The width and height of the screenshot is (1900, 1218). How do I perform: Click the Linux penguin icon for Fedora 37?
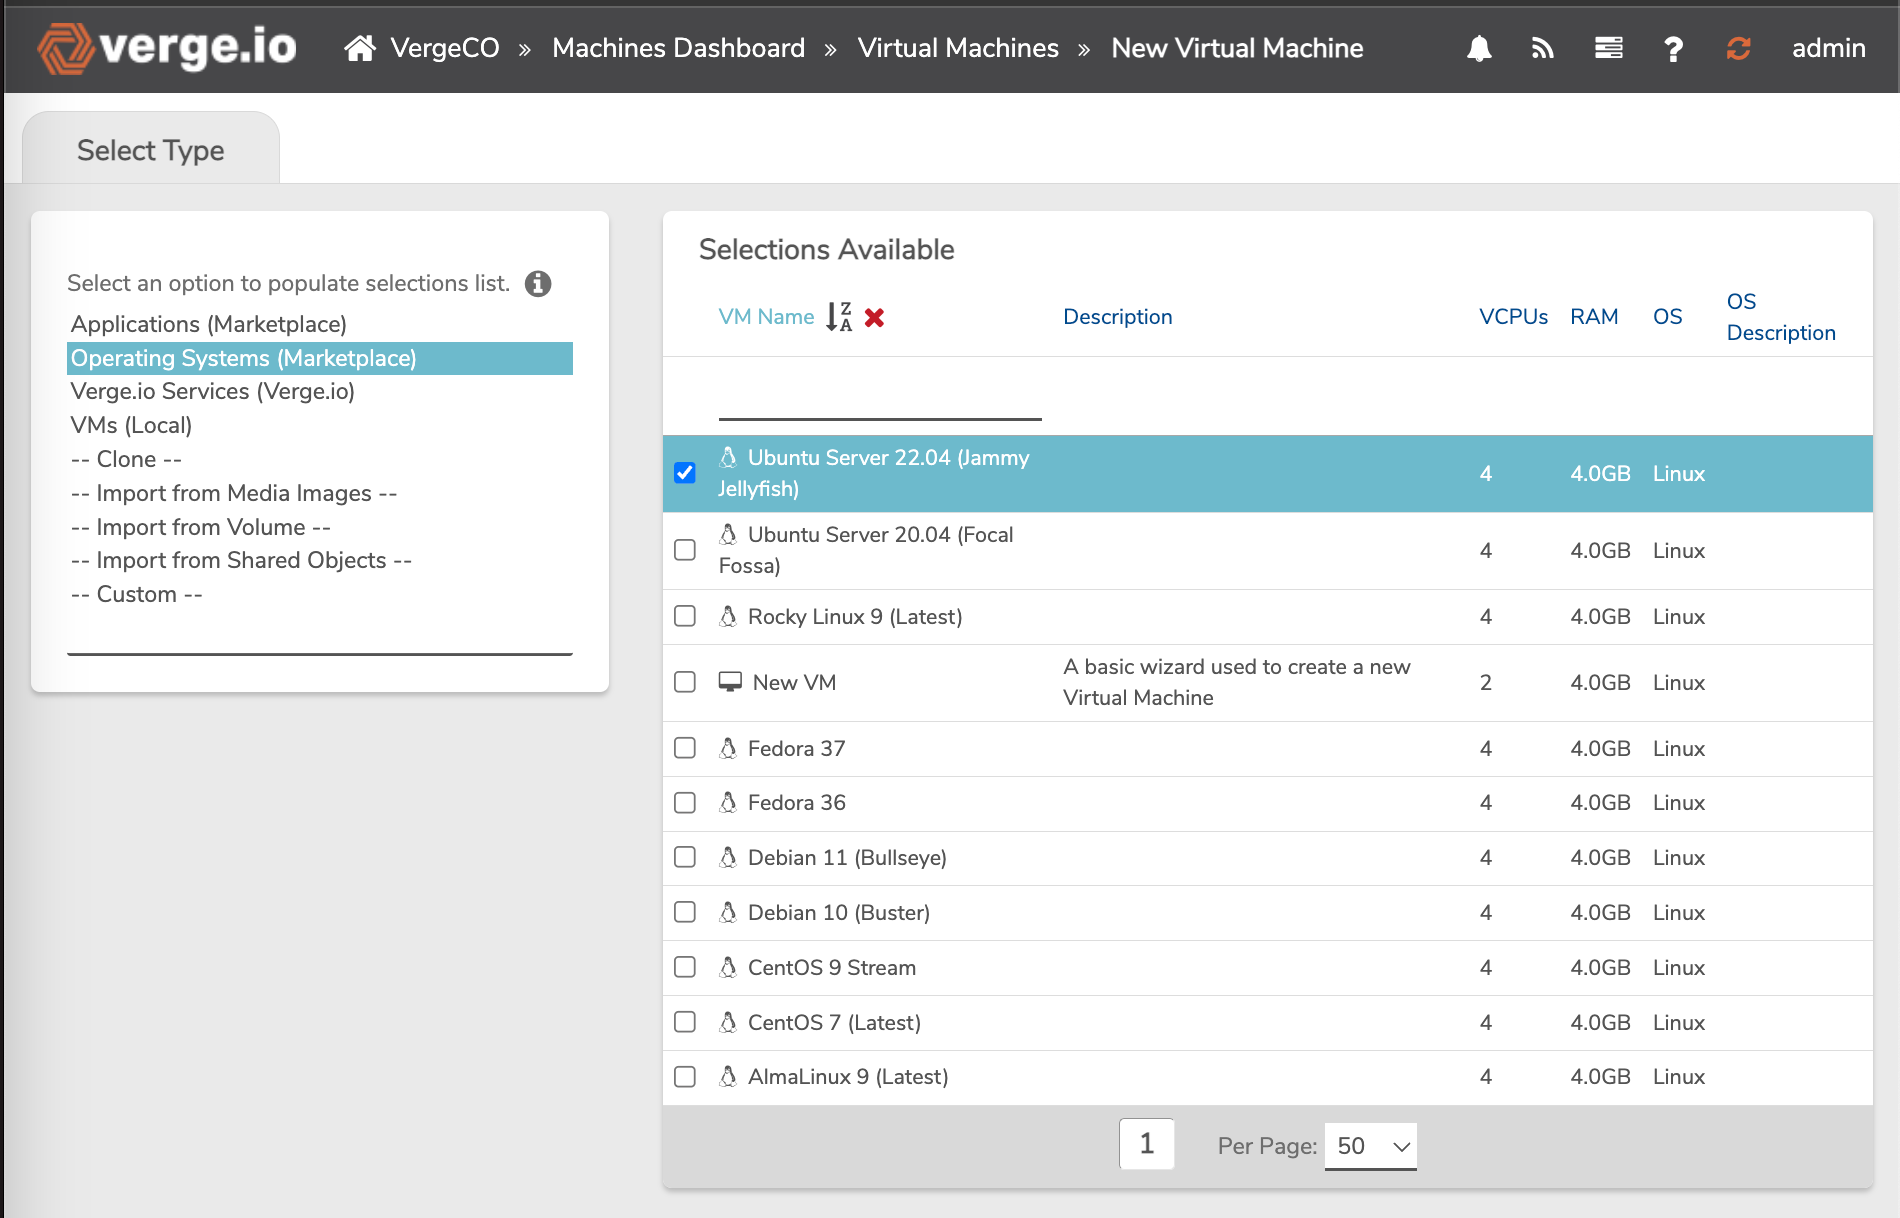click(x=729, y=748)
